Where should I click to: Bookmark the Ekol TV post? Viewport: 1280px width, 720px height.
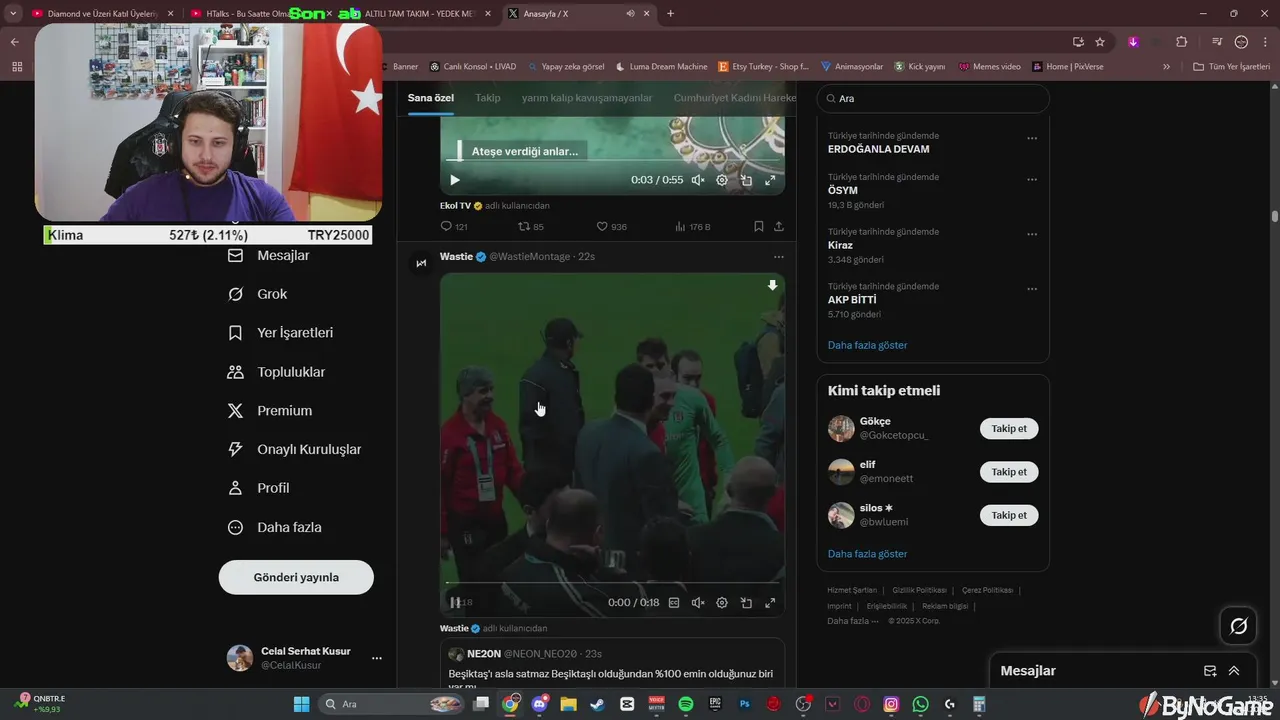[759, 227]
